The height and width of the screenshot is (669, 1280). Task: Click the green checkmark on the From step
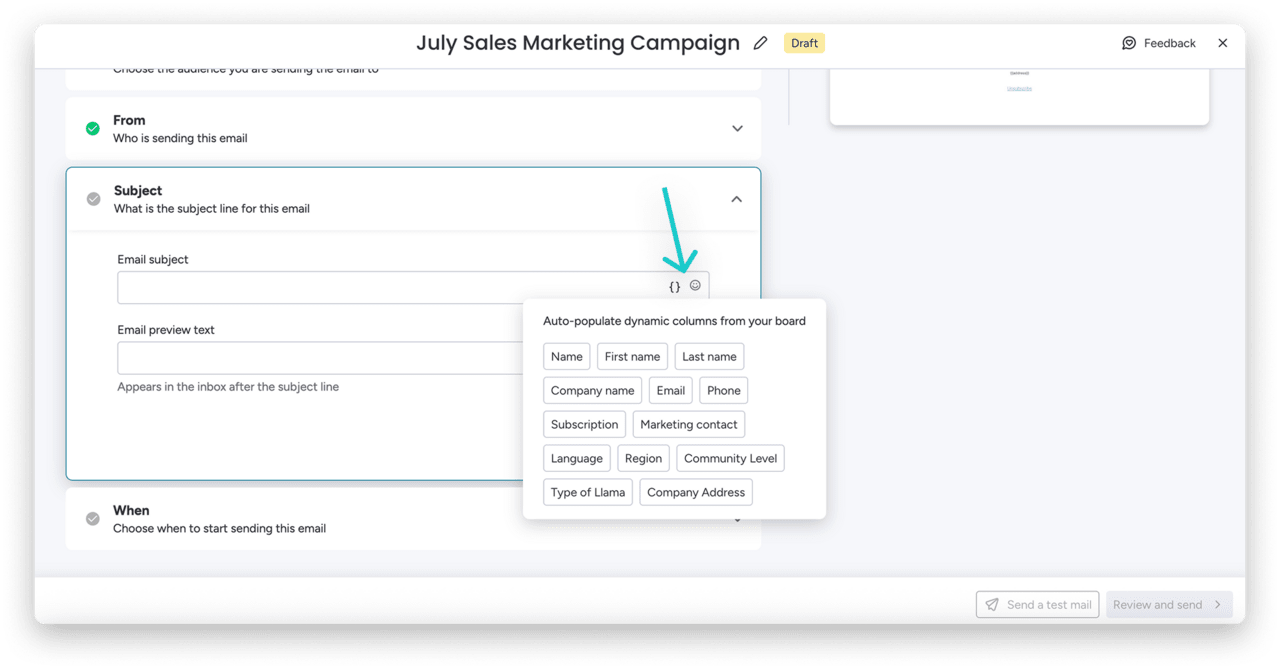[x=92, y=128]
